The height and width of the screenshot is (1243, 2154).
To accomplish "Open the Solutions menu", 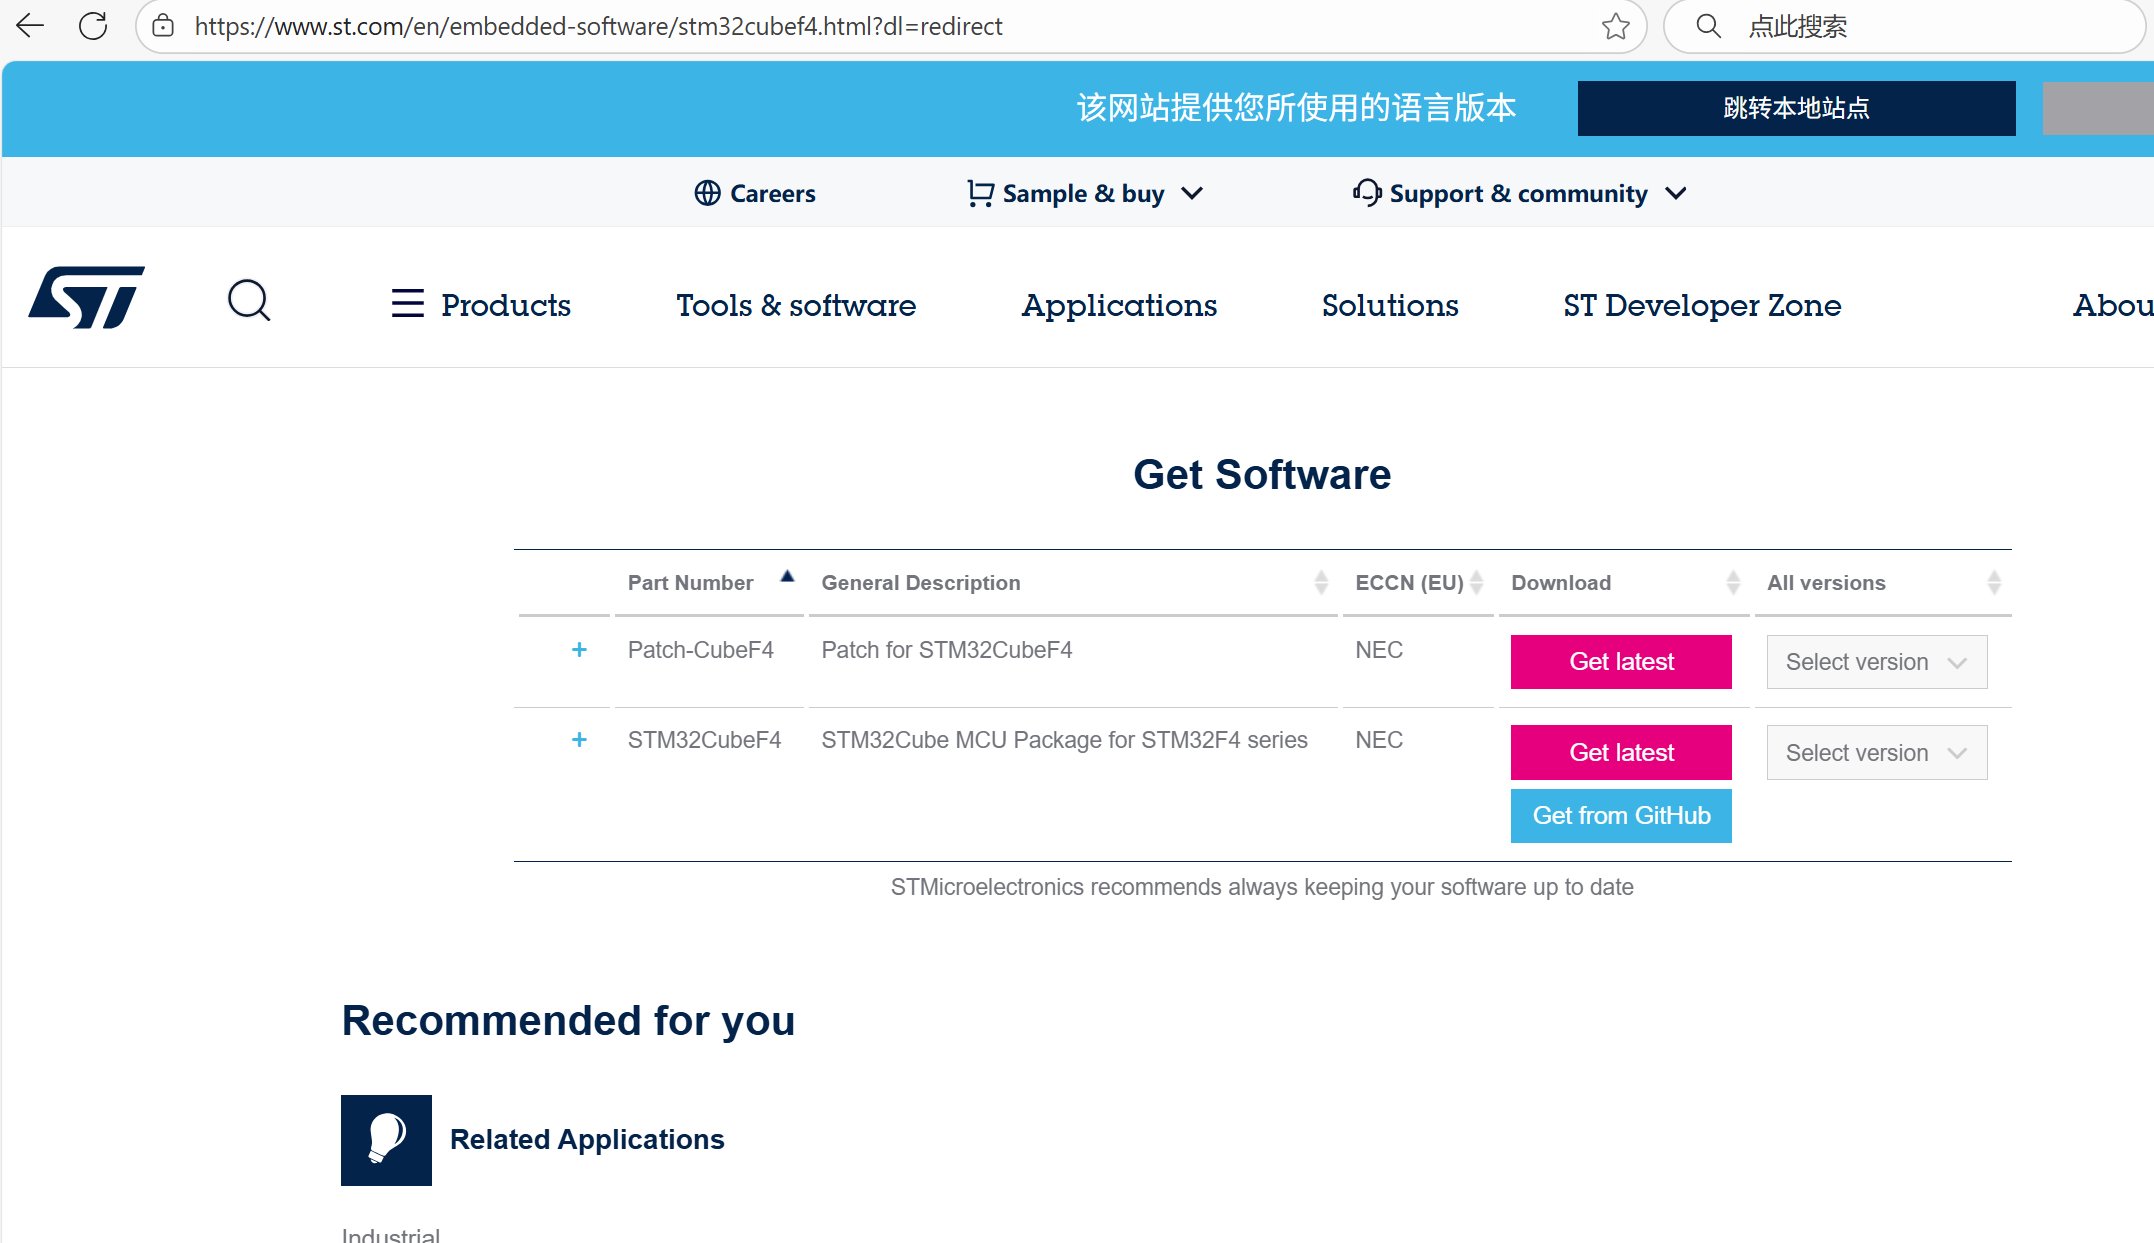I will click(1390, 304).
